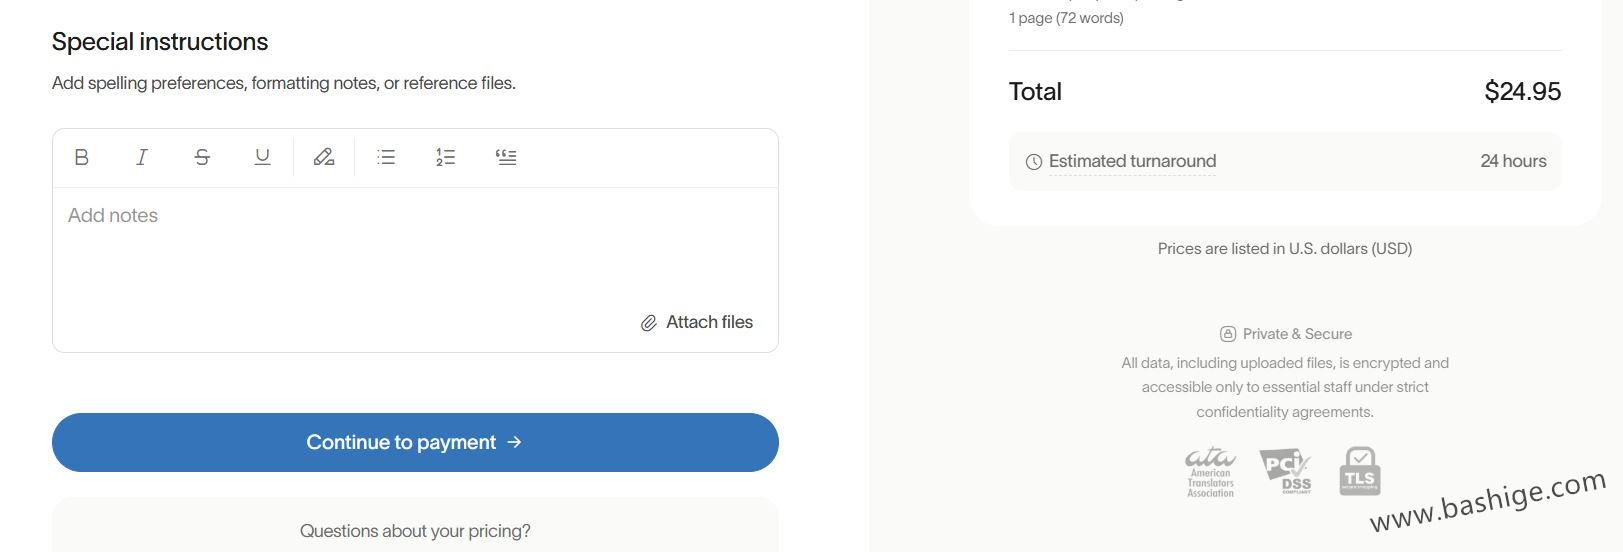This screenshot has width=1623, height=552.
Task: Click the Estimated turnaround label
Action: 1132,161
